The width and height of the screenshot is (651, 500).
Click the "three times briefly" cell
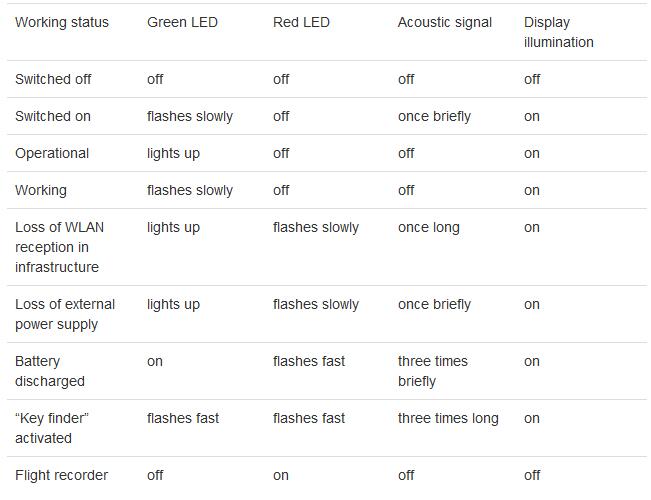click(433, 371)
